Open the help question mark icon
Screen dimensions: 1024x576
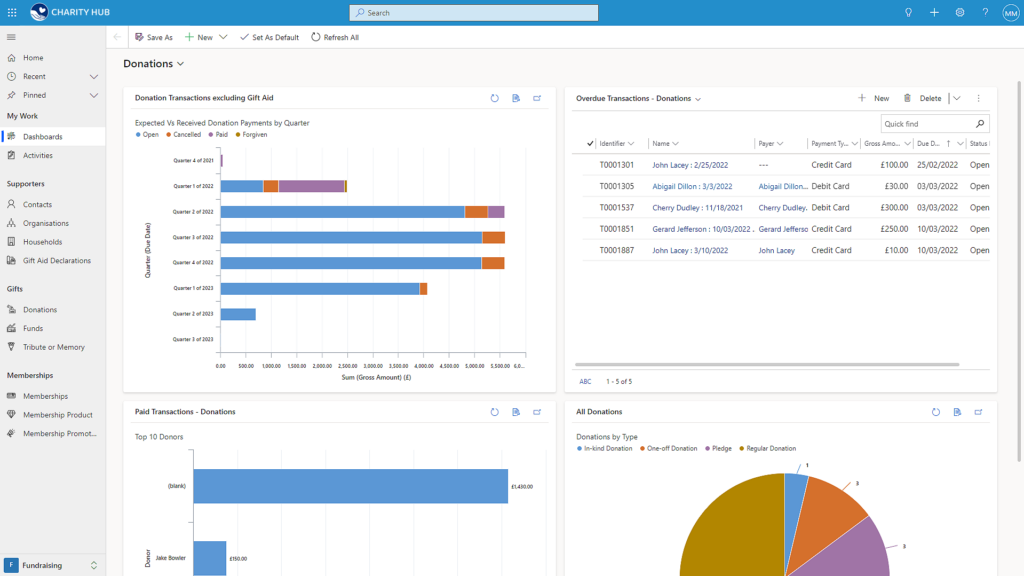985,12
